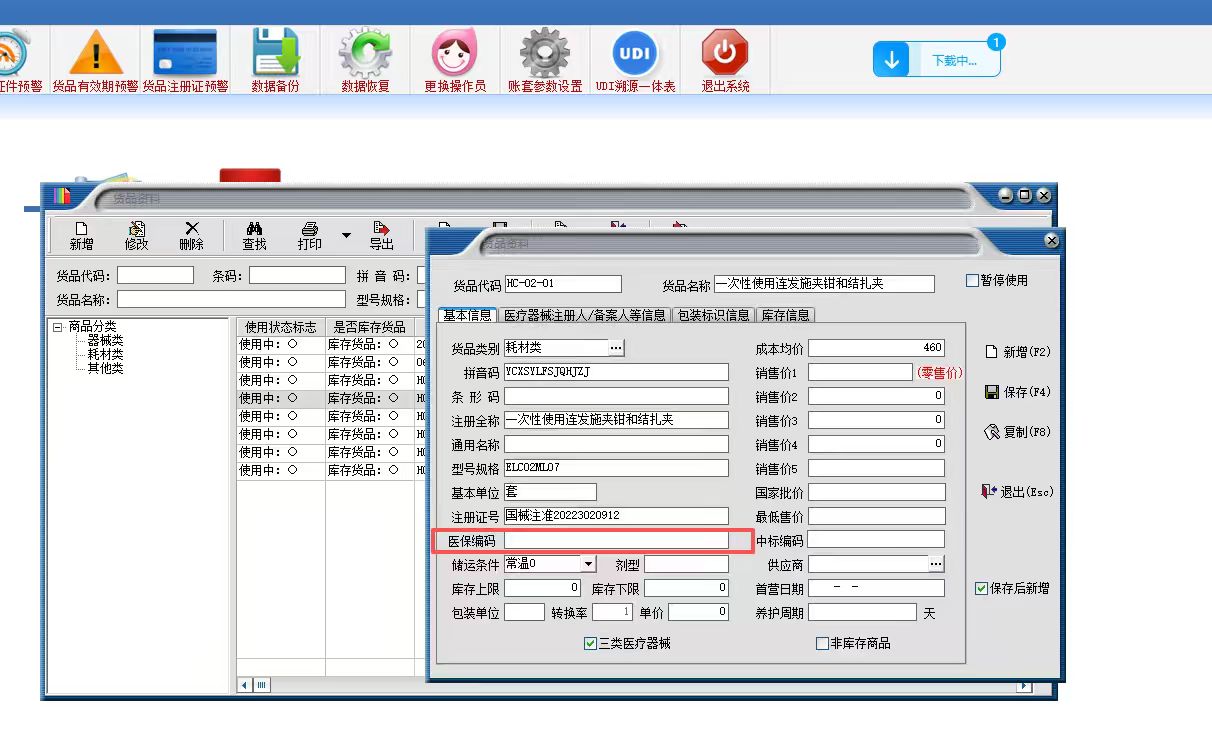Click the 数据备份 floppy disk icon
The width and height of the screenshot is (1212, 752).
click(x=275, y=52)
